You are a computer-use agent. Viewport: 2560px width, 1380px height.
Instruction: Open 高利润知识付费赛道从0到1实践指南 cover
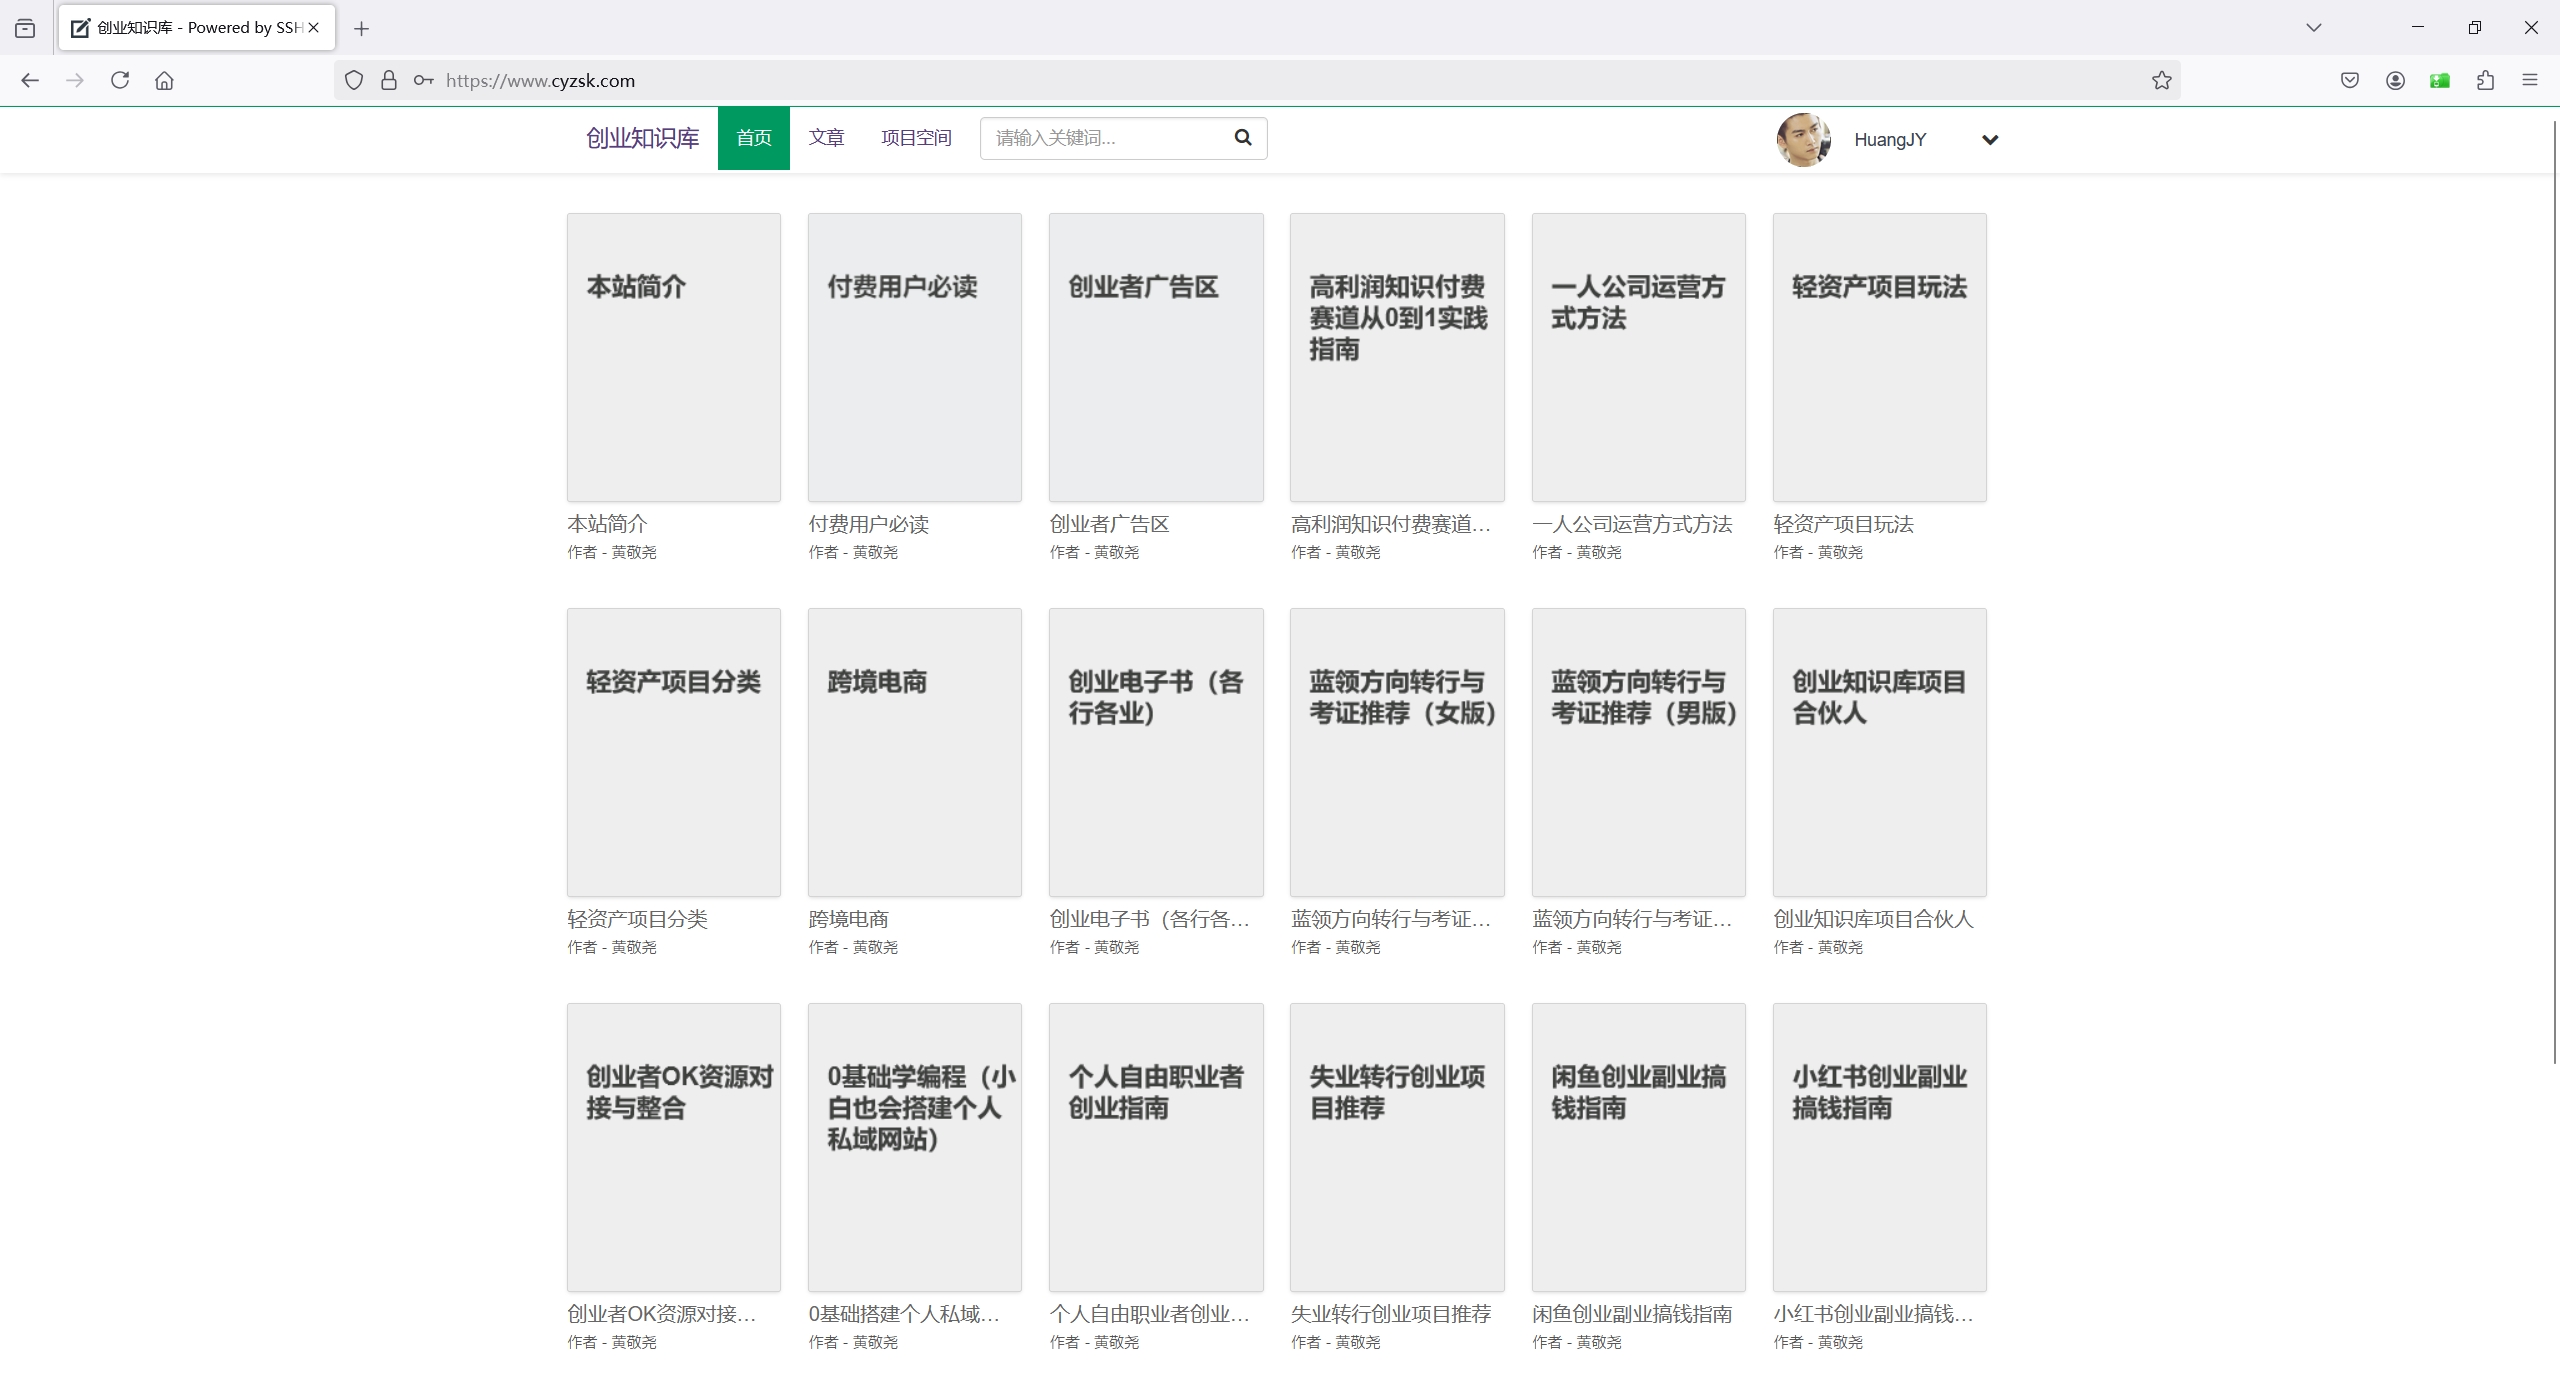[1397, 357]
